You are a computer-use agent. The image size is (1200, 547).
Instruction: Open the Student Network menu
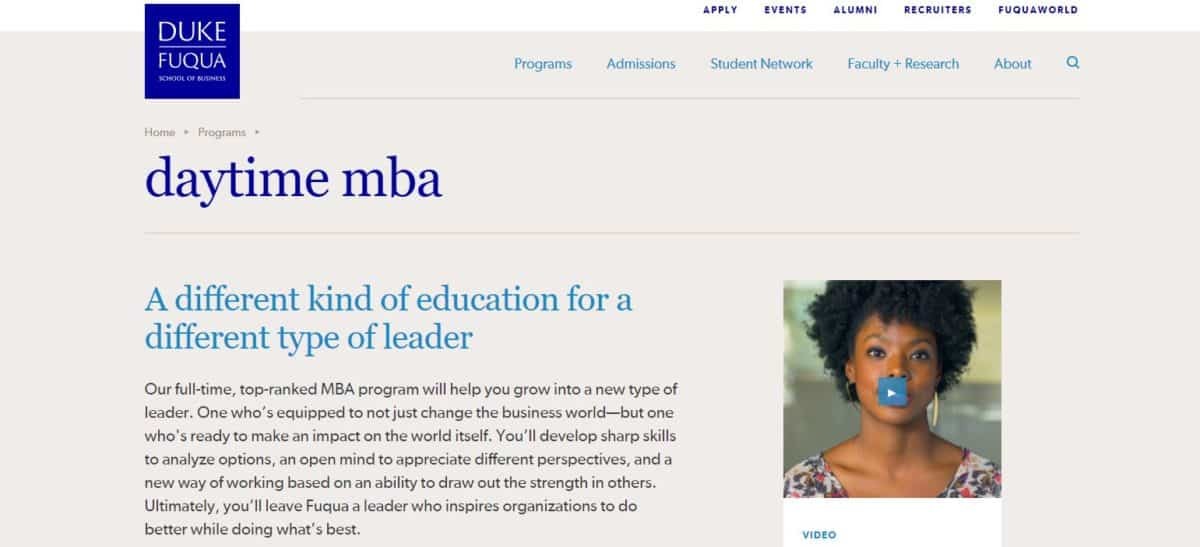point(761,64)
